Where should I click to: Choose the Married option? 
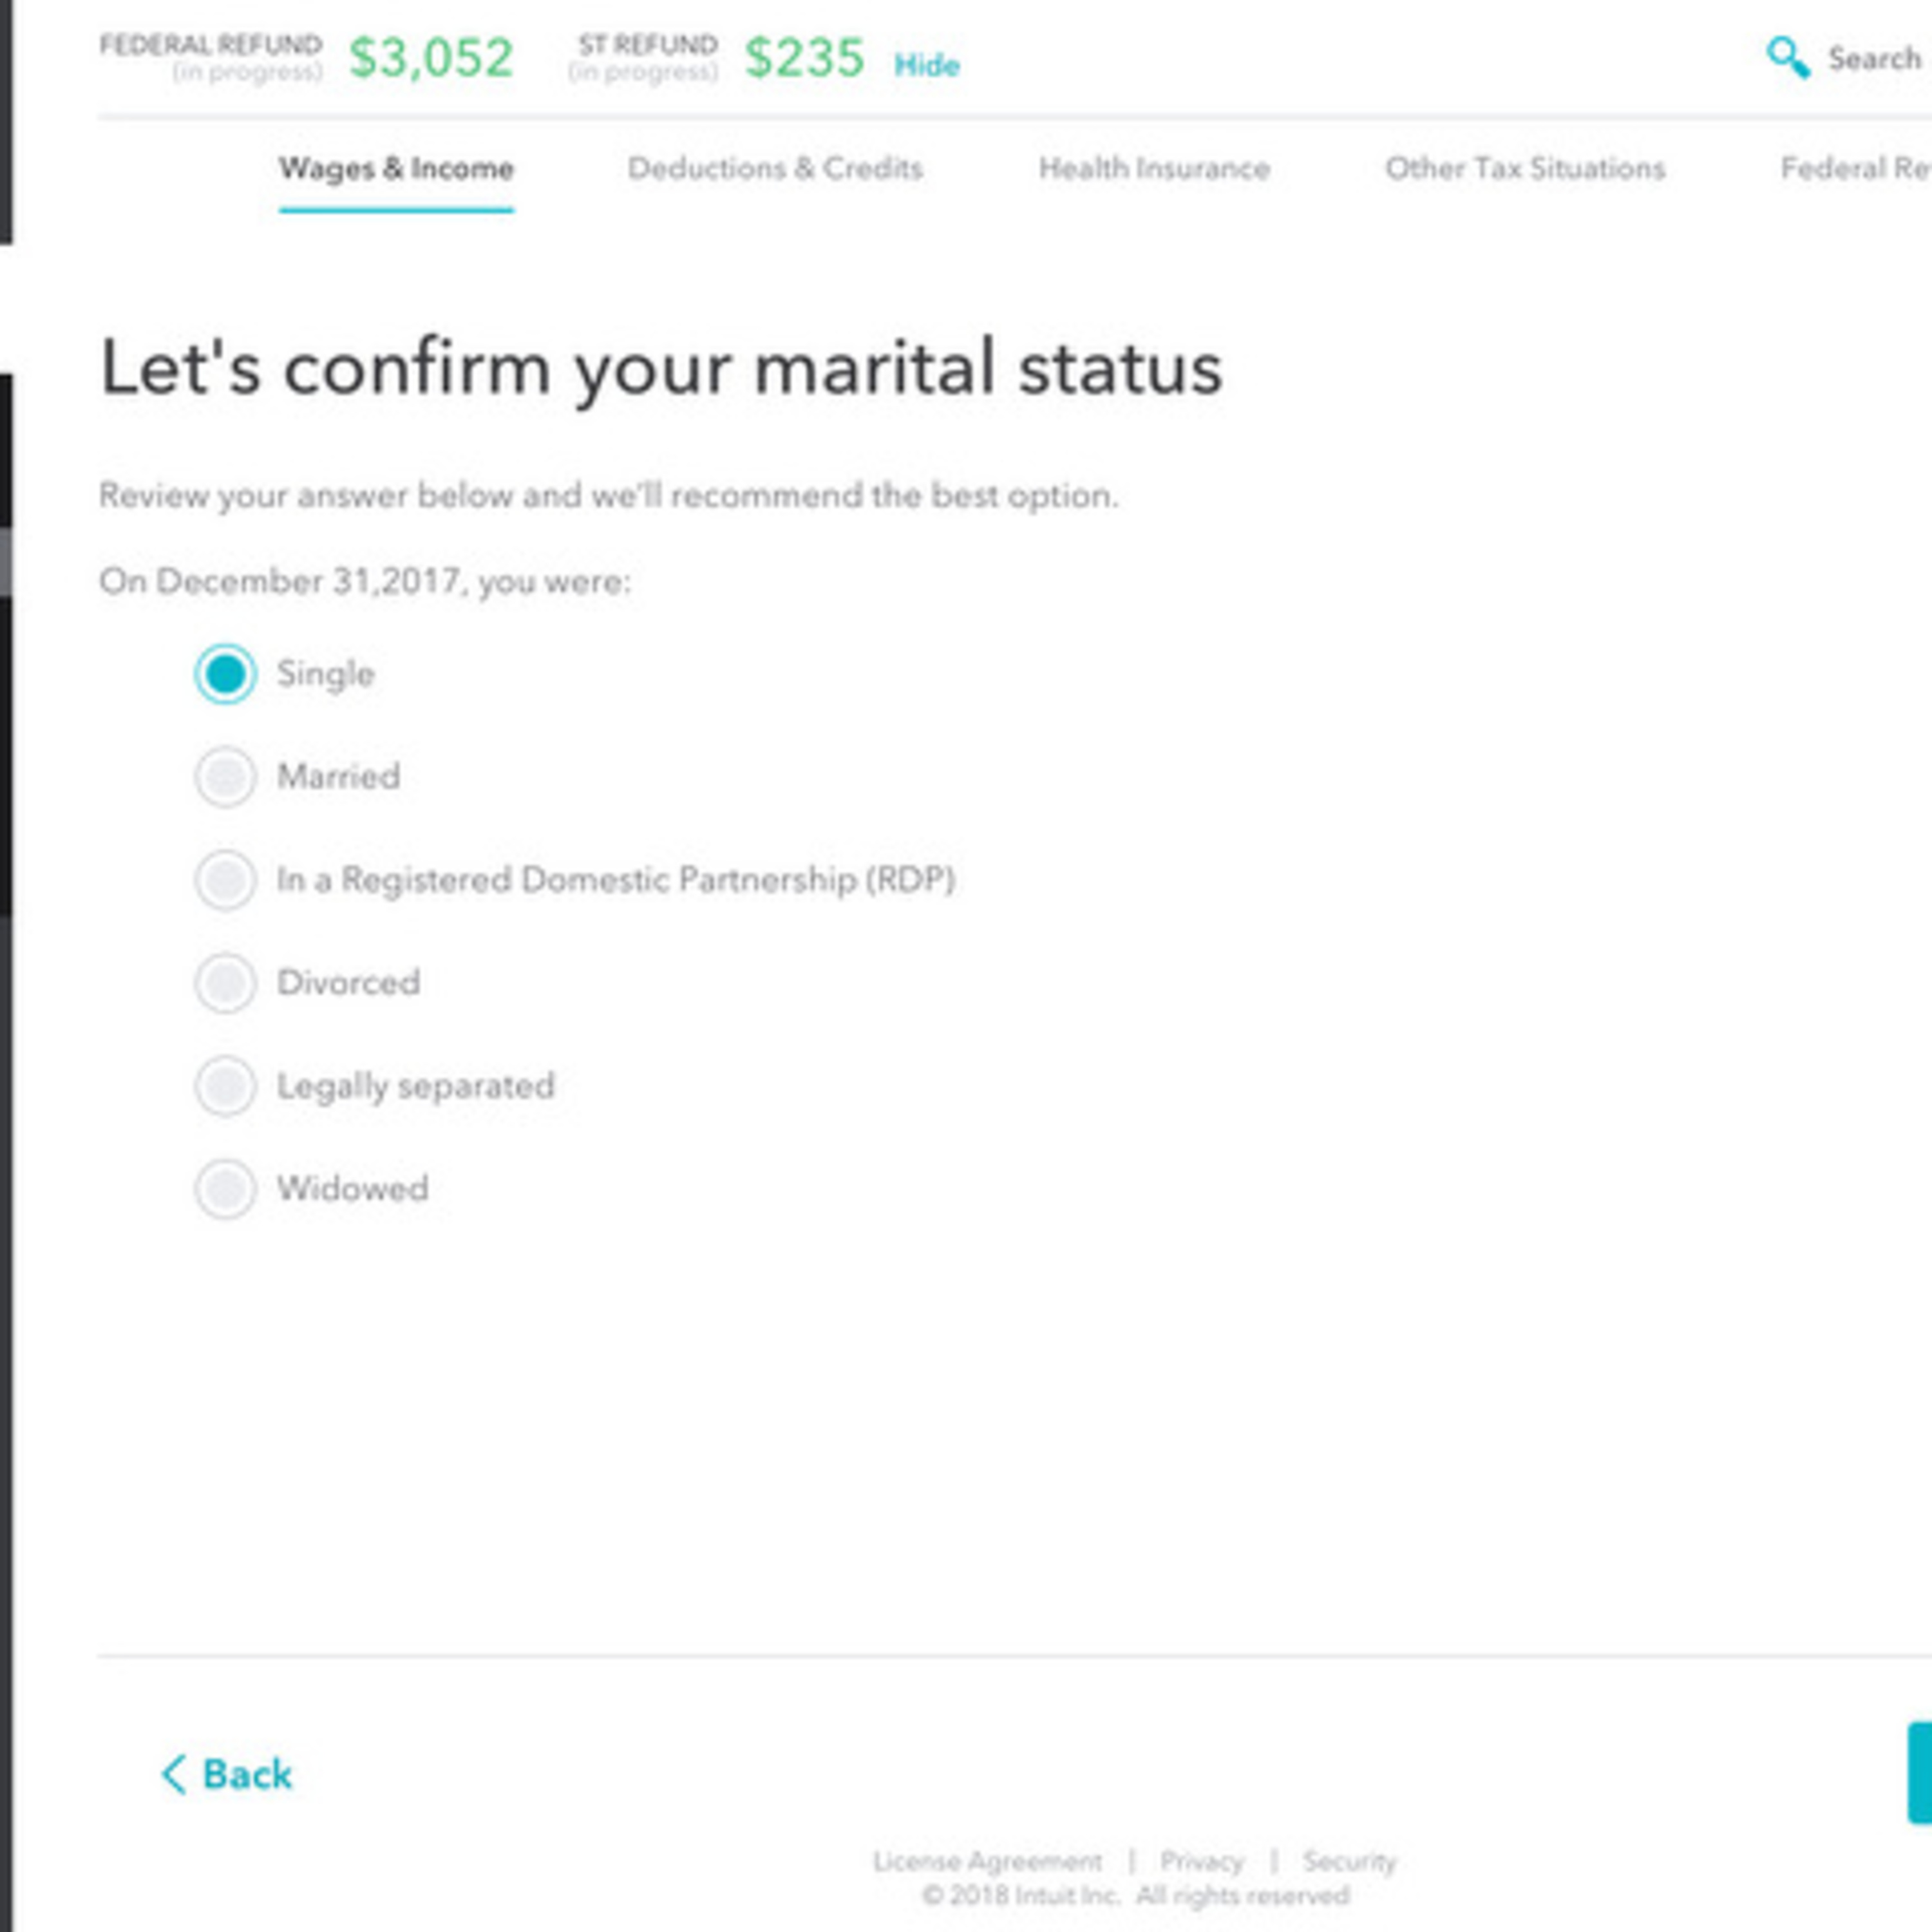(x=225, y=777)
